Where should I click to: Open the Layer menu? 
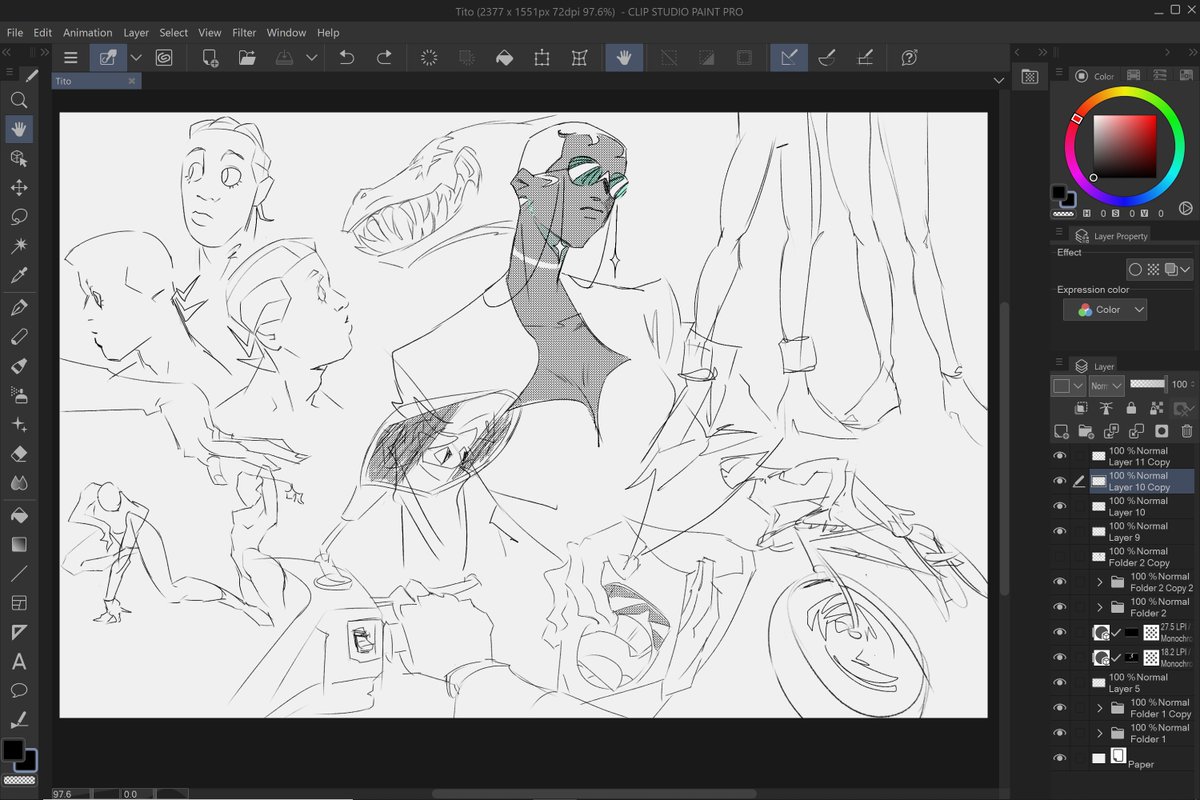136,33
